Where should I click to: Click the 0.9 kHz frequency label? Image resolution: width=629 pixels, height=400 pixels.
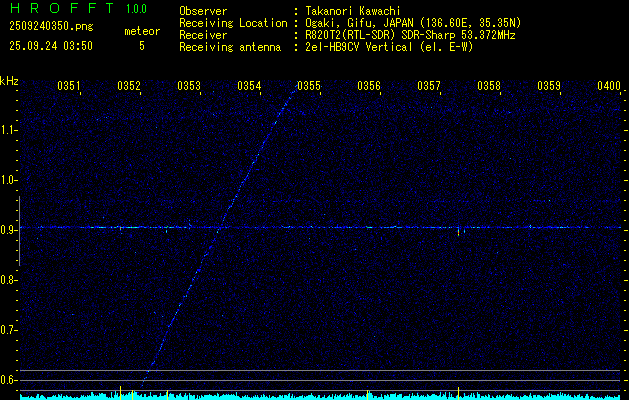click(x=7, y=230)
